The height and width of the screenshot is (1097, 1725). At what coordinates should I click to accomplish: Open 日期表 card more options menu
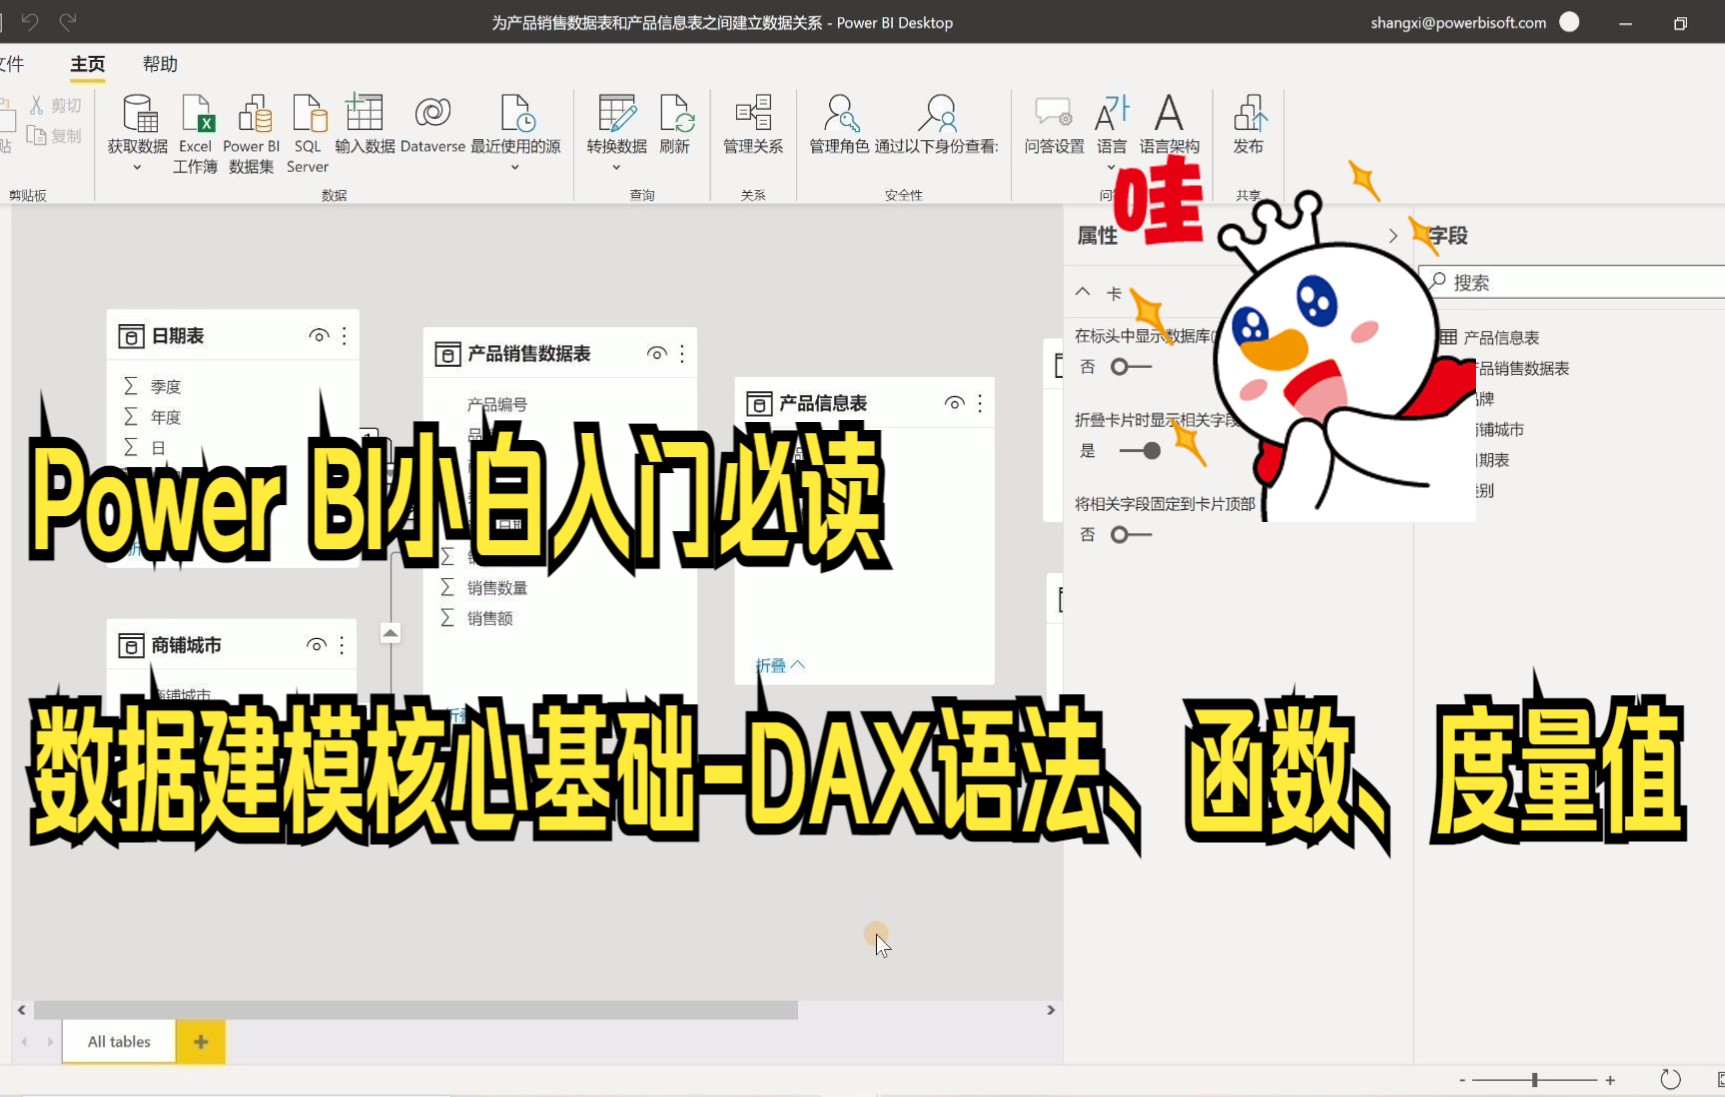click(344, 336)
